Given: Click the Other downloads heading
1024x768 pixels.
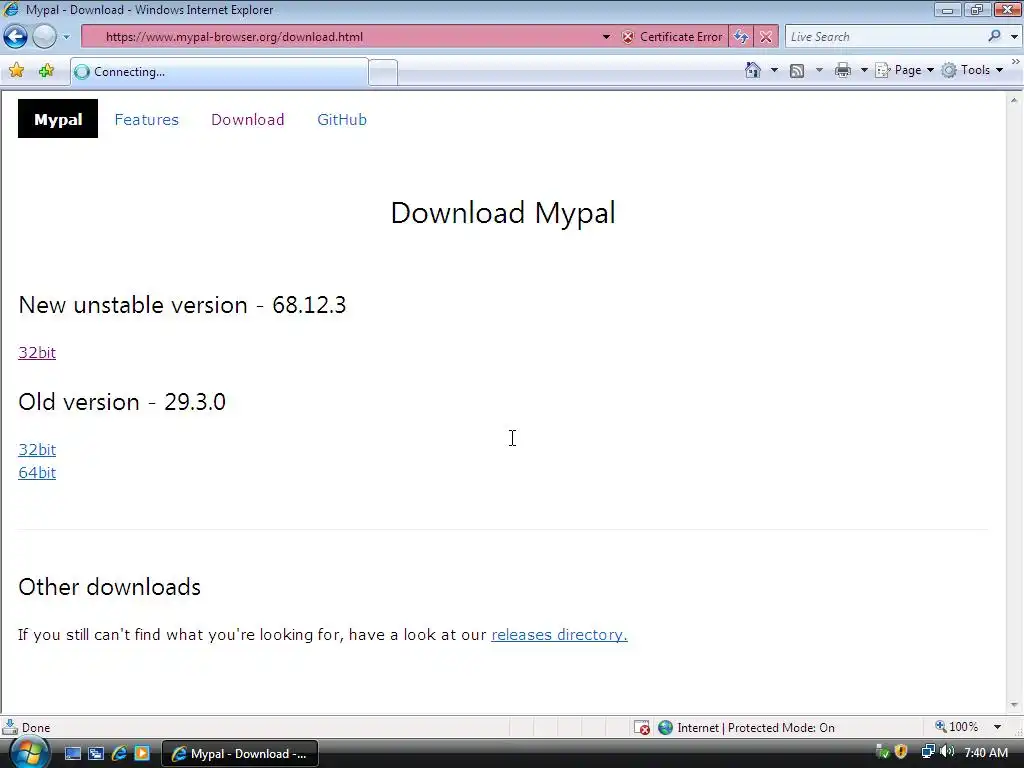Looking at the screenshot, I should point(109,587).
